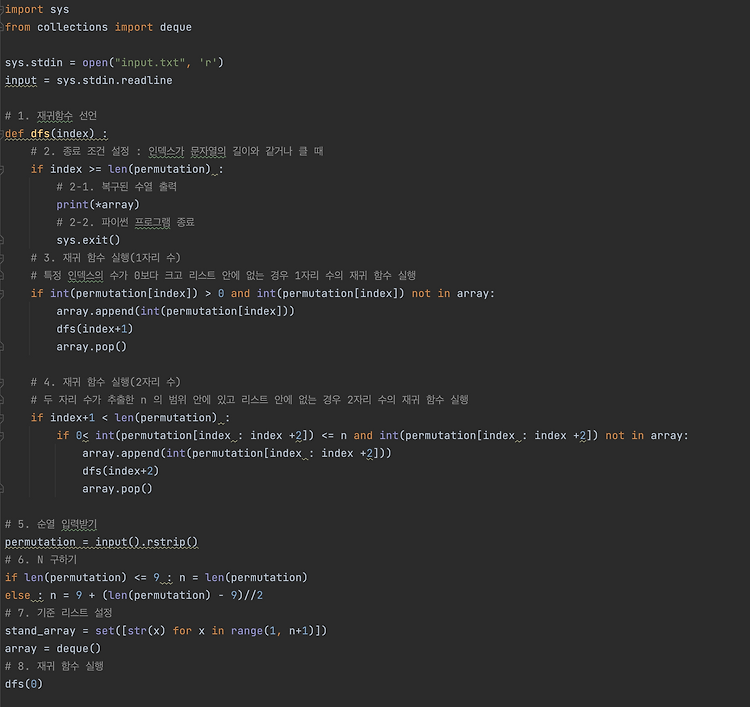
Task: Collapse the fold marker beside 'if index >= len(permutation)'
Action: (1, 169)
